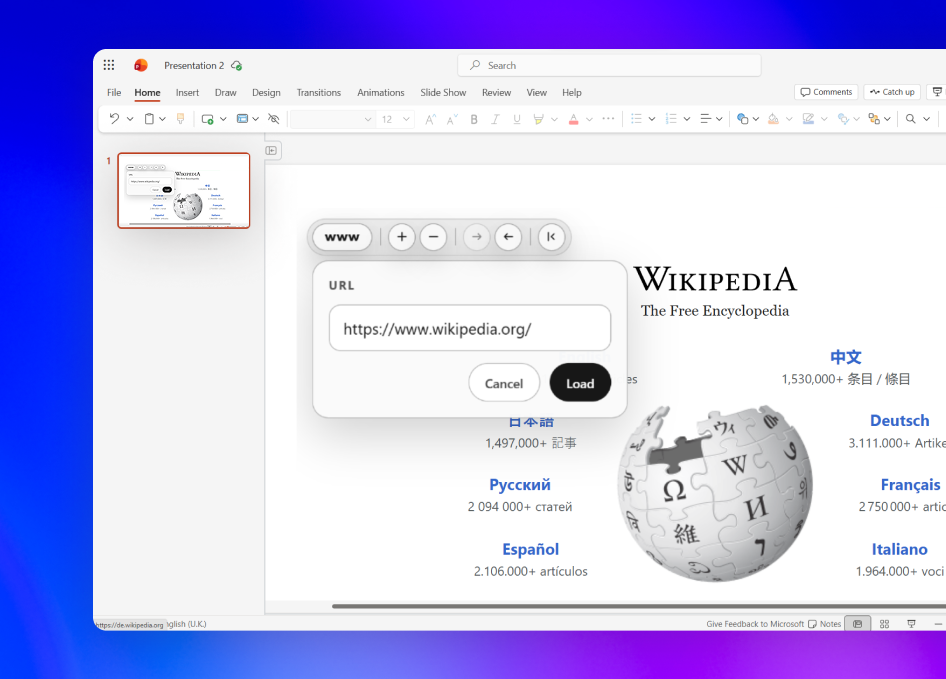
Task: Increase font size
Action: pyautogui.click(x=430, y=119)
